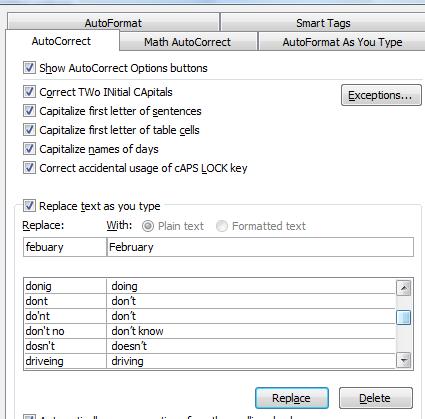Disable Capitalize names of days
425x419 pixels.
click(29, 149)
